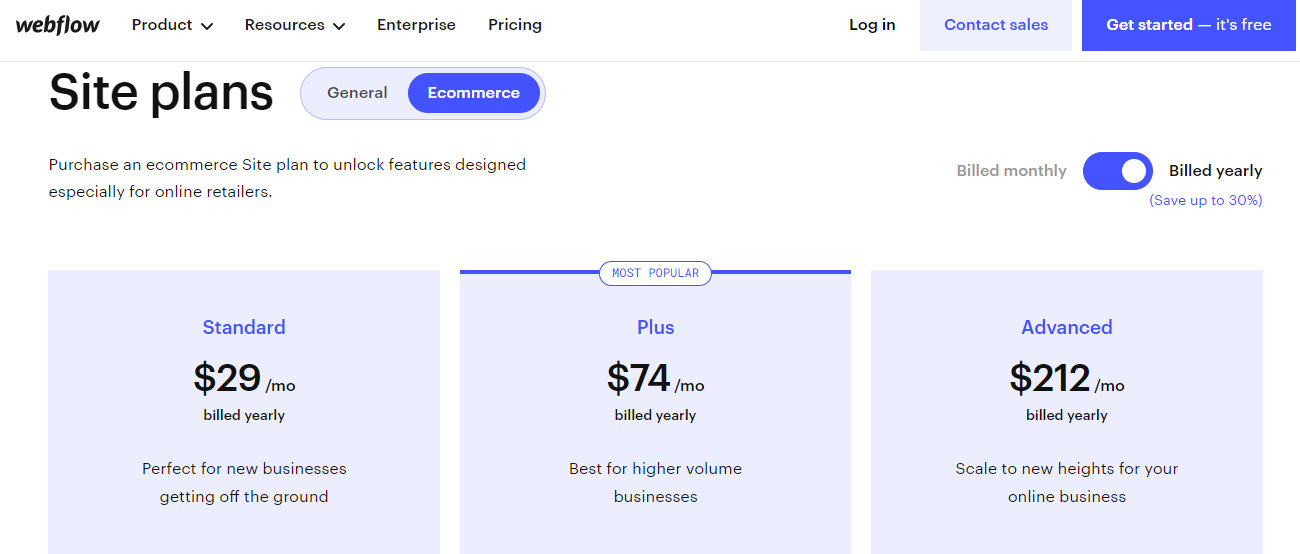Image resolution: width=1300 pixels, height=554 pixels.
Task: Click the Save up to 30% text
Action: click(1206, 200)
